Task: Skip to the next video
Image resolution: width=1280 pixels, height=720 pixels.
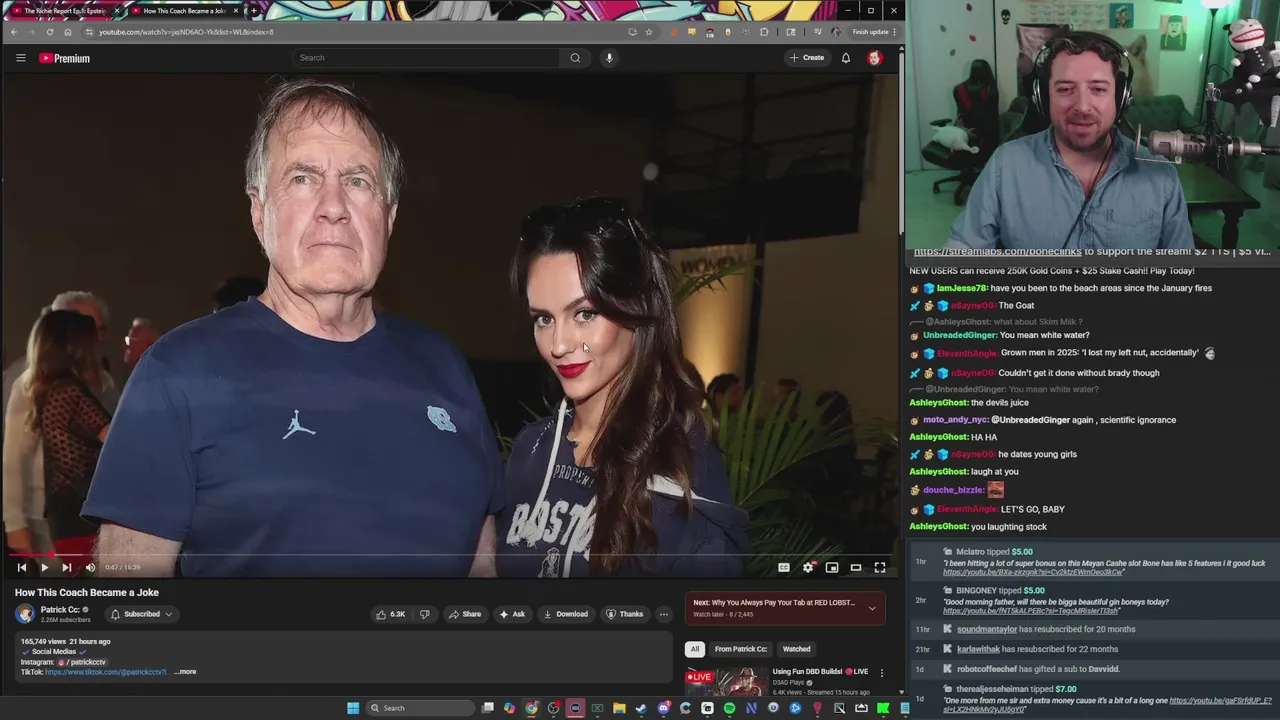Action: point(67,567)
